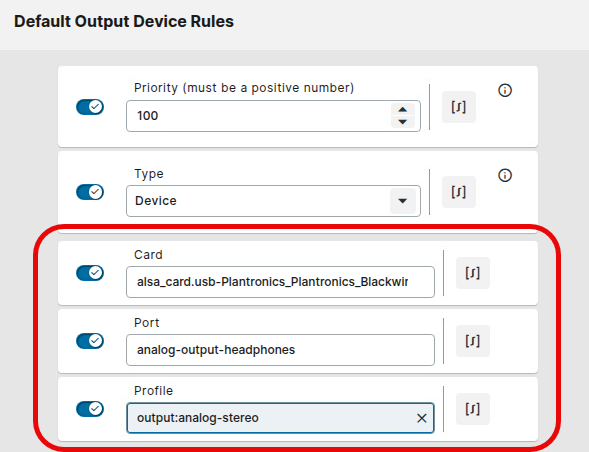Click the variable icon beside Type dropdown
The image size is (589, 452).
[459, 192]
